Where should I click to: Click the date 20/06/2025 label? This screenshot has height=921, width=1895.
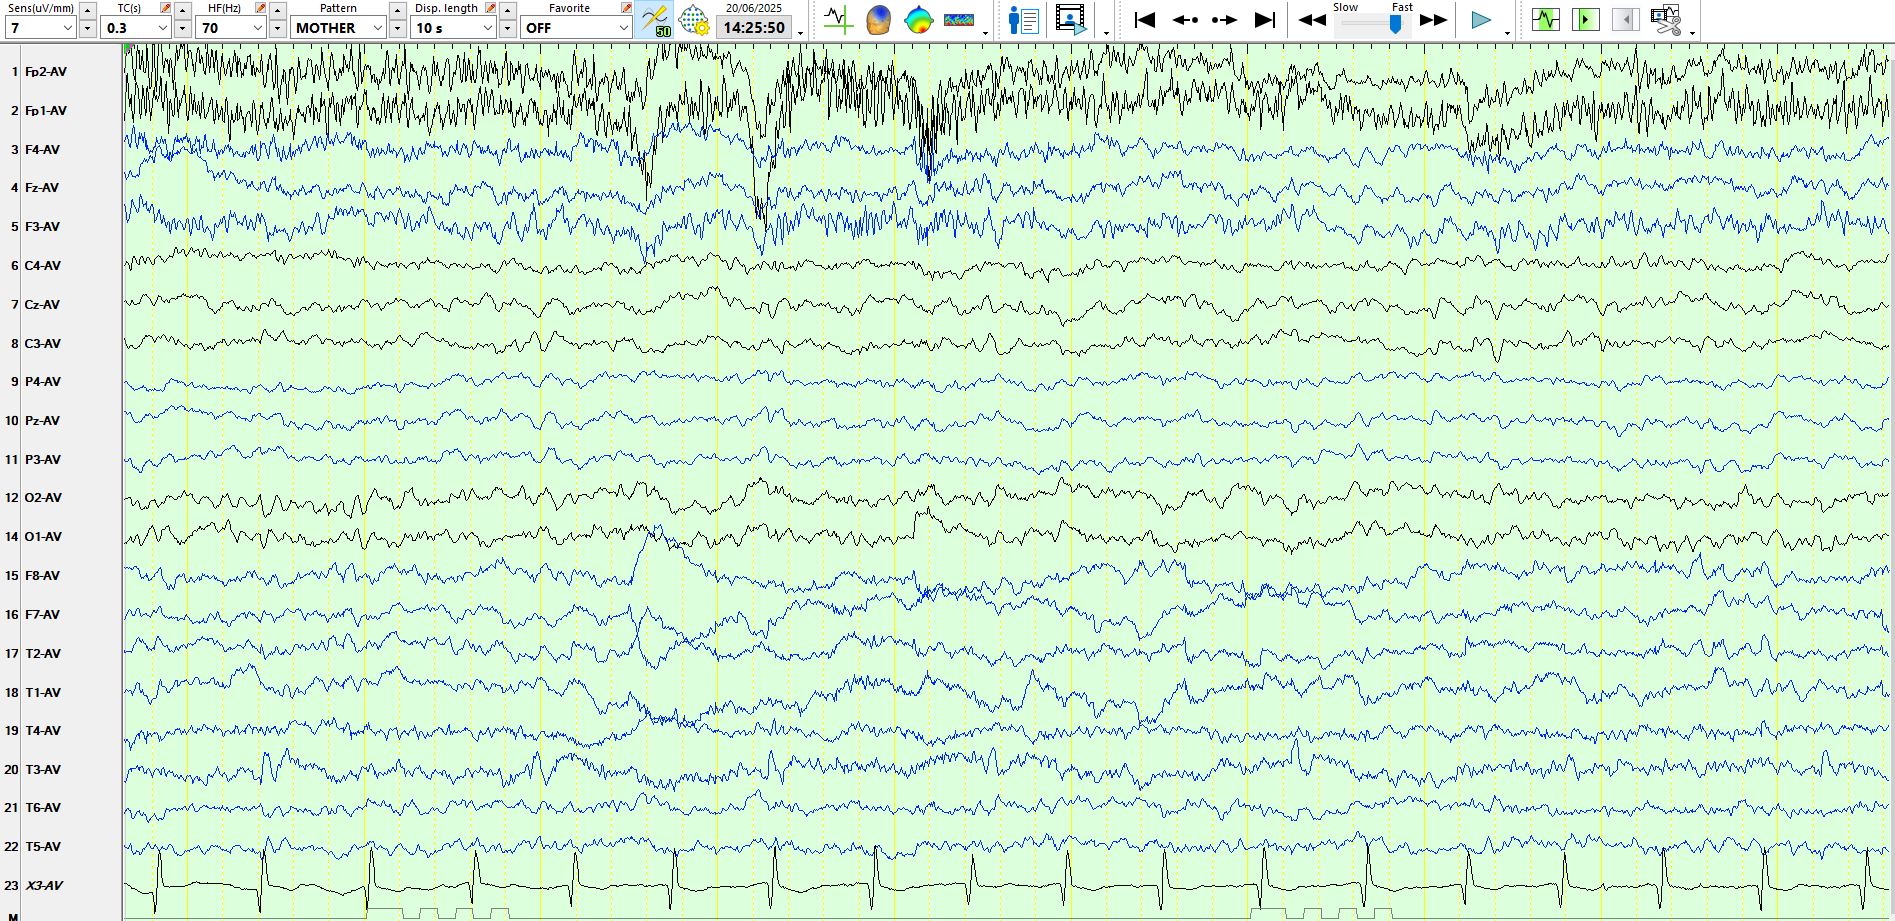[x=754, y=8]
